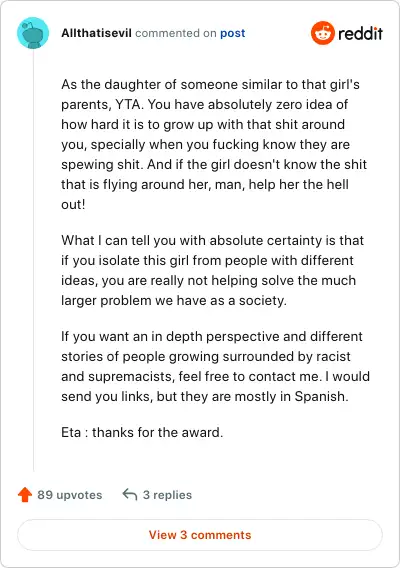Open the '3 replies' label
The width and height of the screenshot is (400, 568).
167,495
